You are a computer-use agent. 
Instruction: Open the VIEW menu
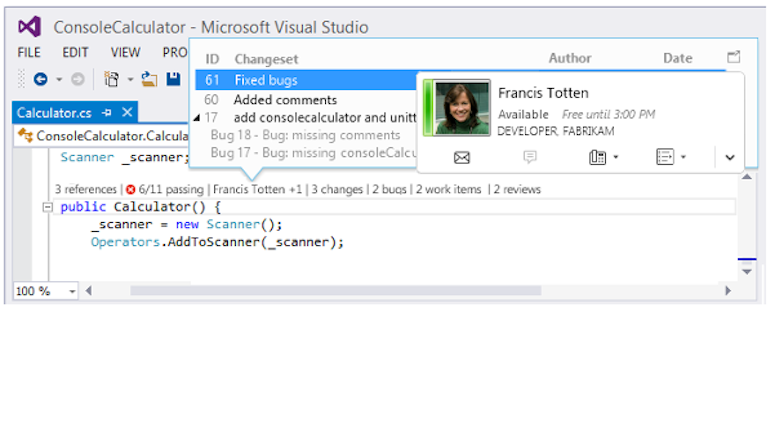[125, 52]
